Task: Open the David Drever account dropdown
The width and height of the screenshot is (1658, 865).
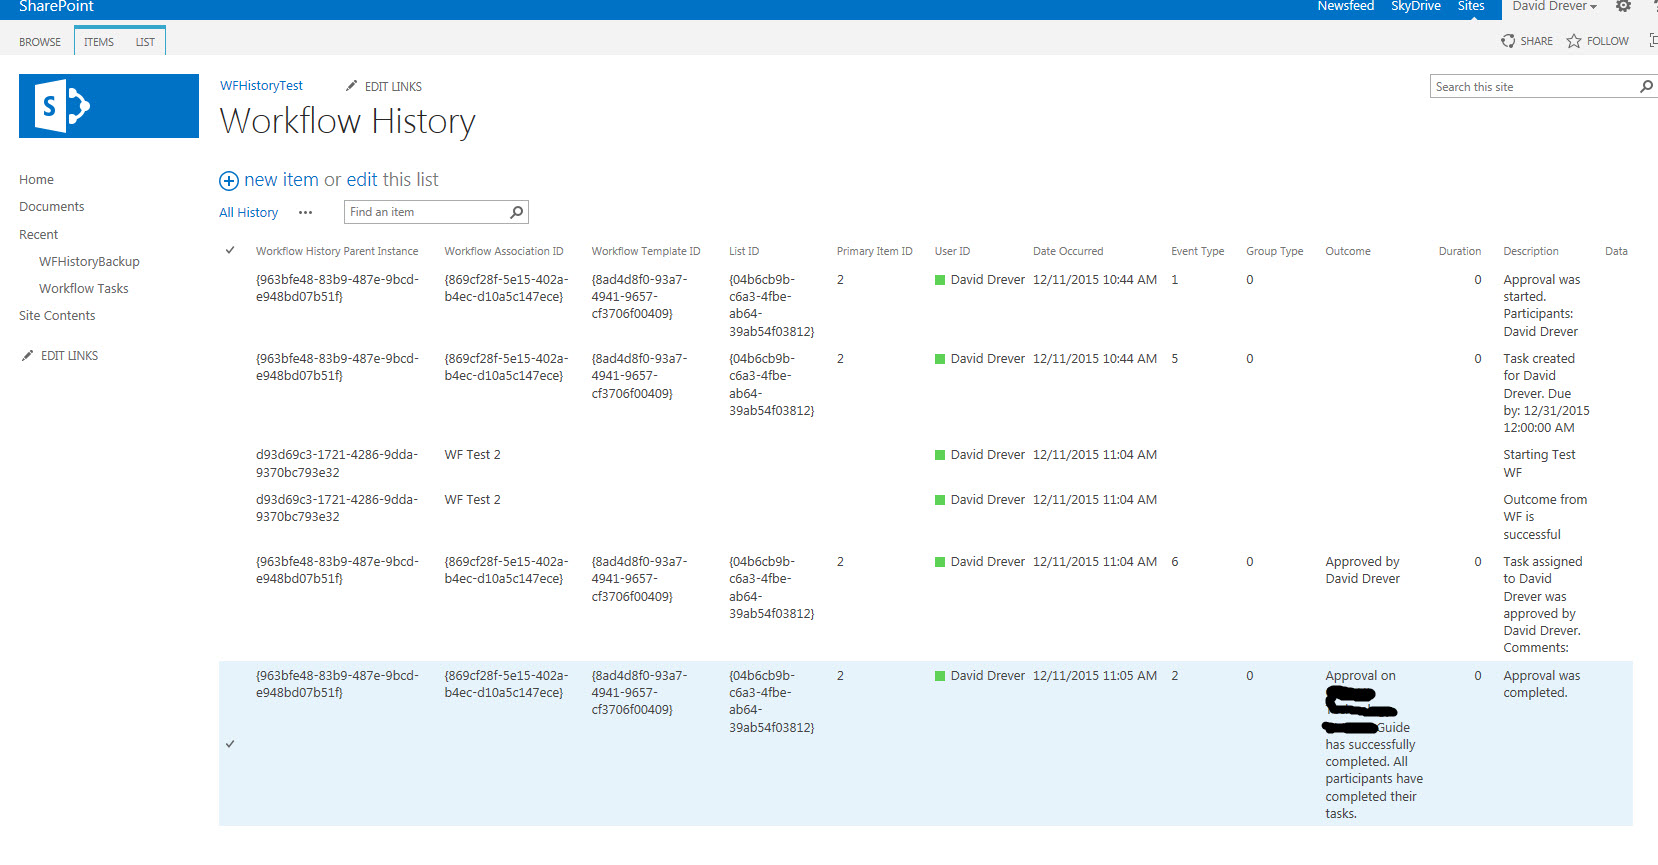Action: [1554, 6]
